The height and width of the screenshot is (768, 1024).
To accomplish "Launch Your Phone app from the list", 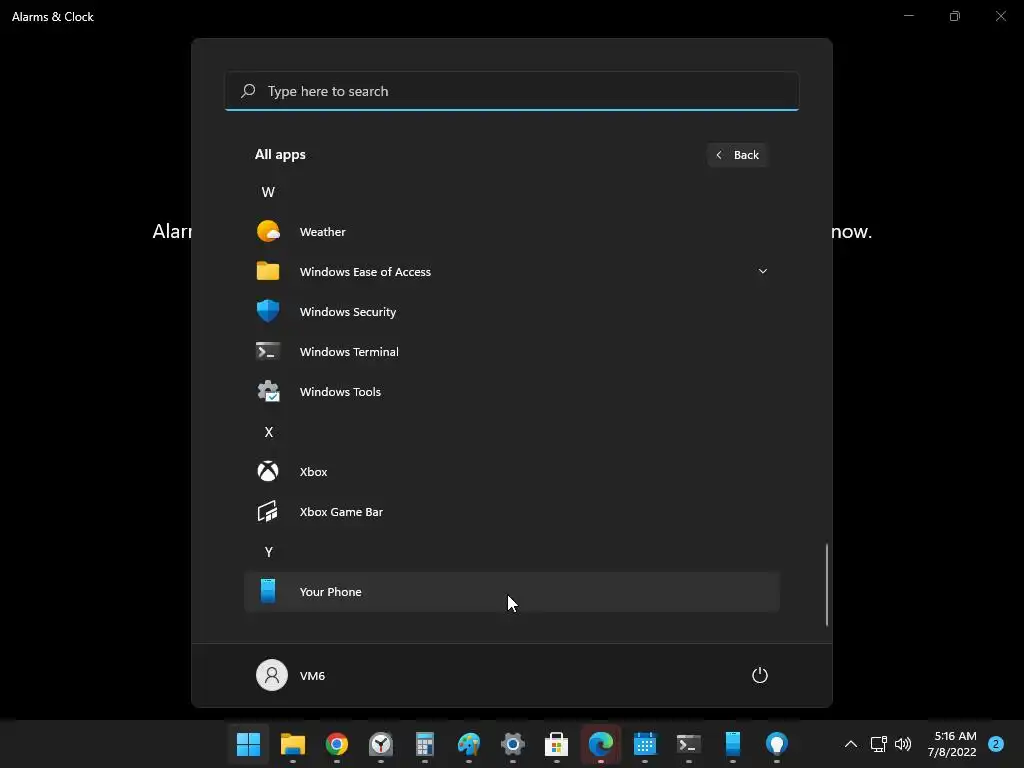I will [511, 592].
